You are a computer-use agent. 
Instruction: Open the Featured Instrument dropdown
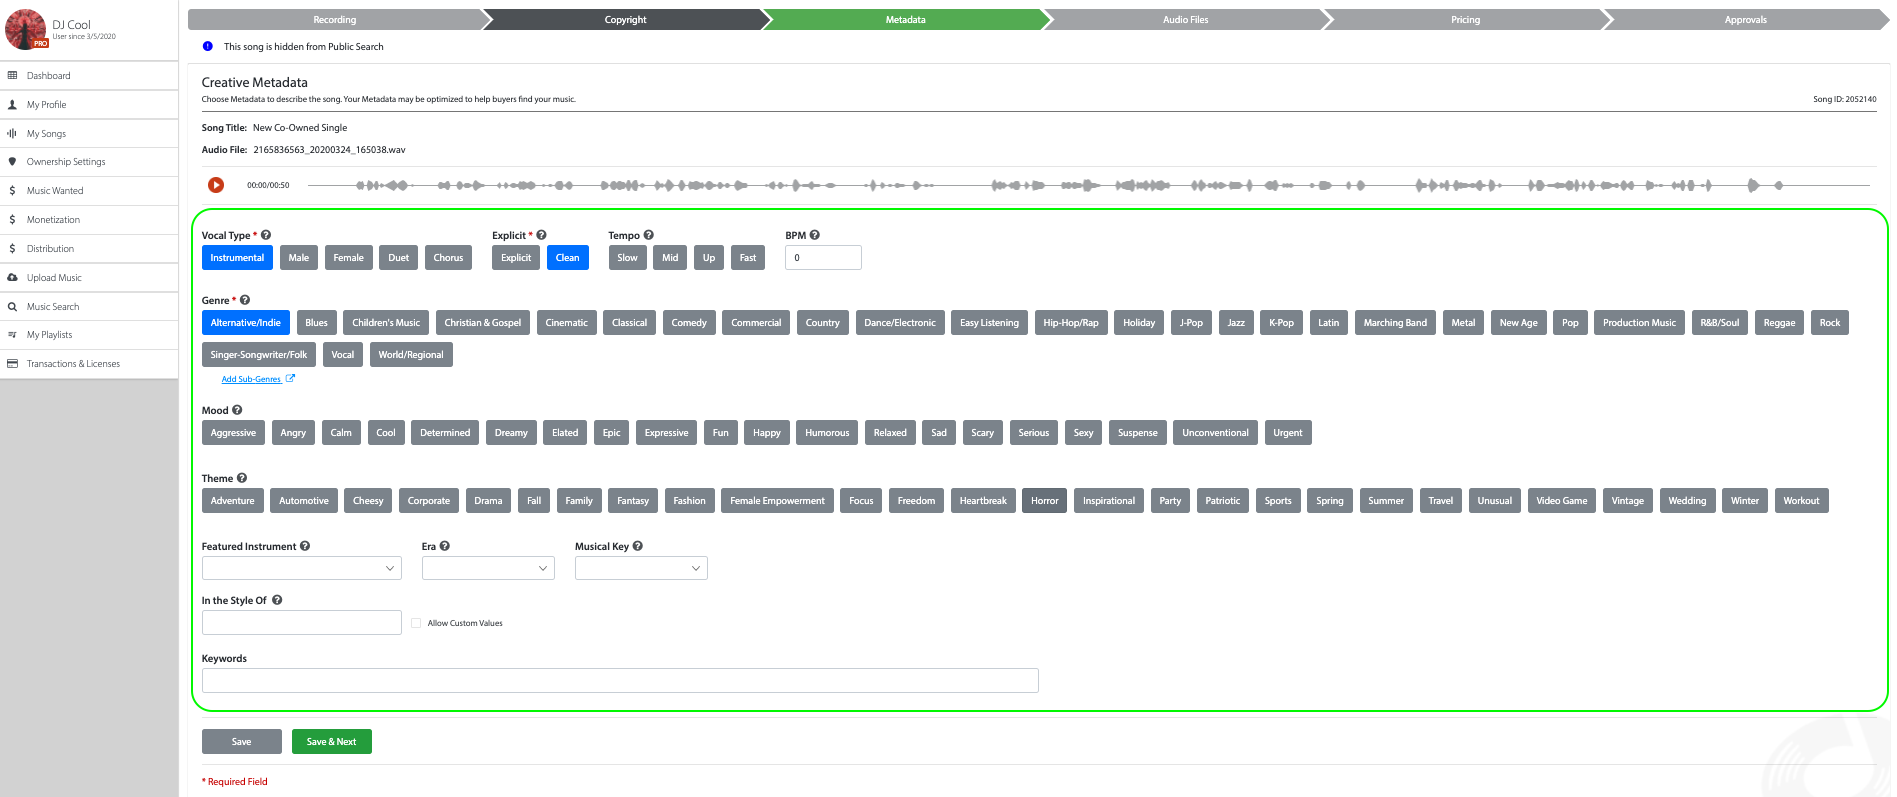[x=302, y=568]
